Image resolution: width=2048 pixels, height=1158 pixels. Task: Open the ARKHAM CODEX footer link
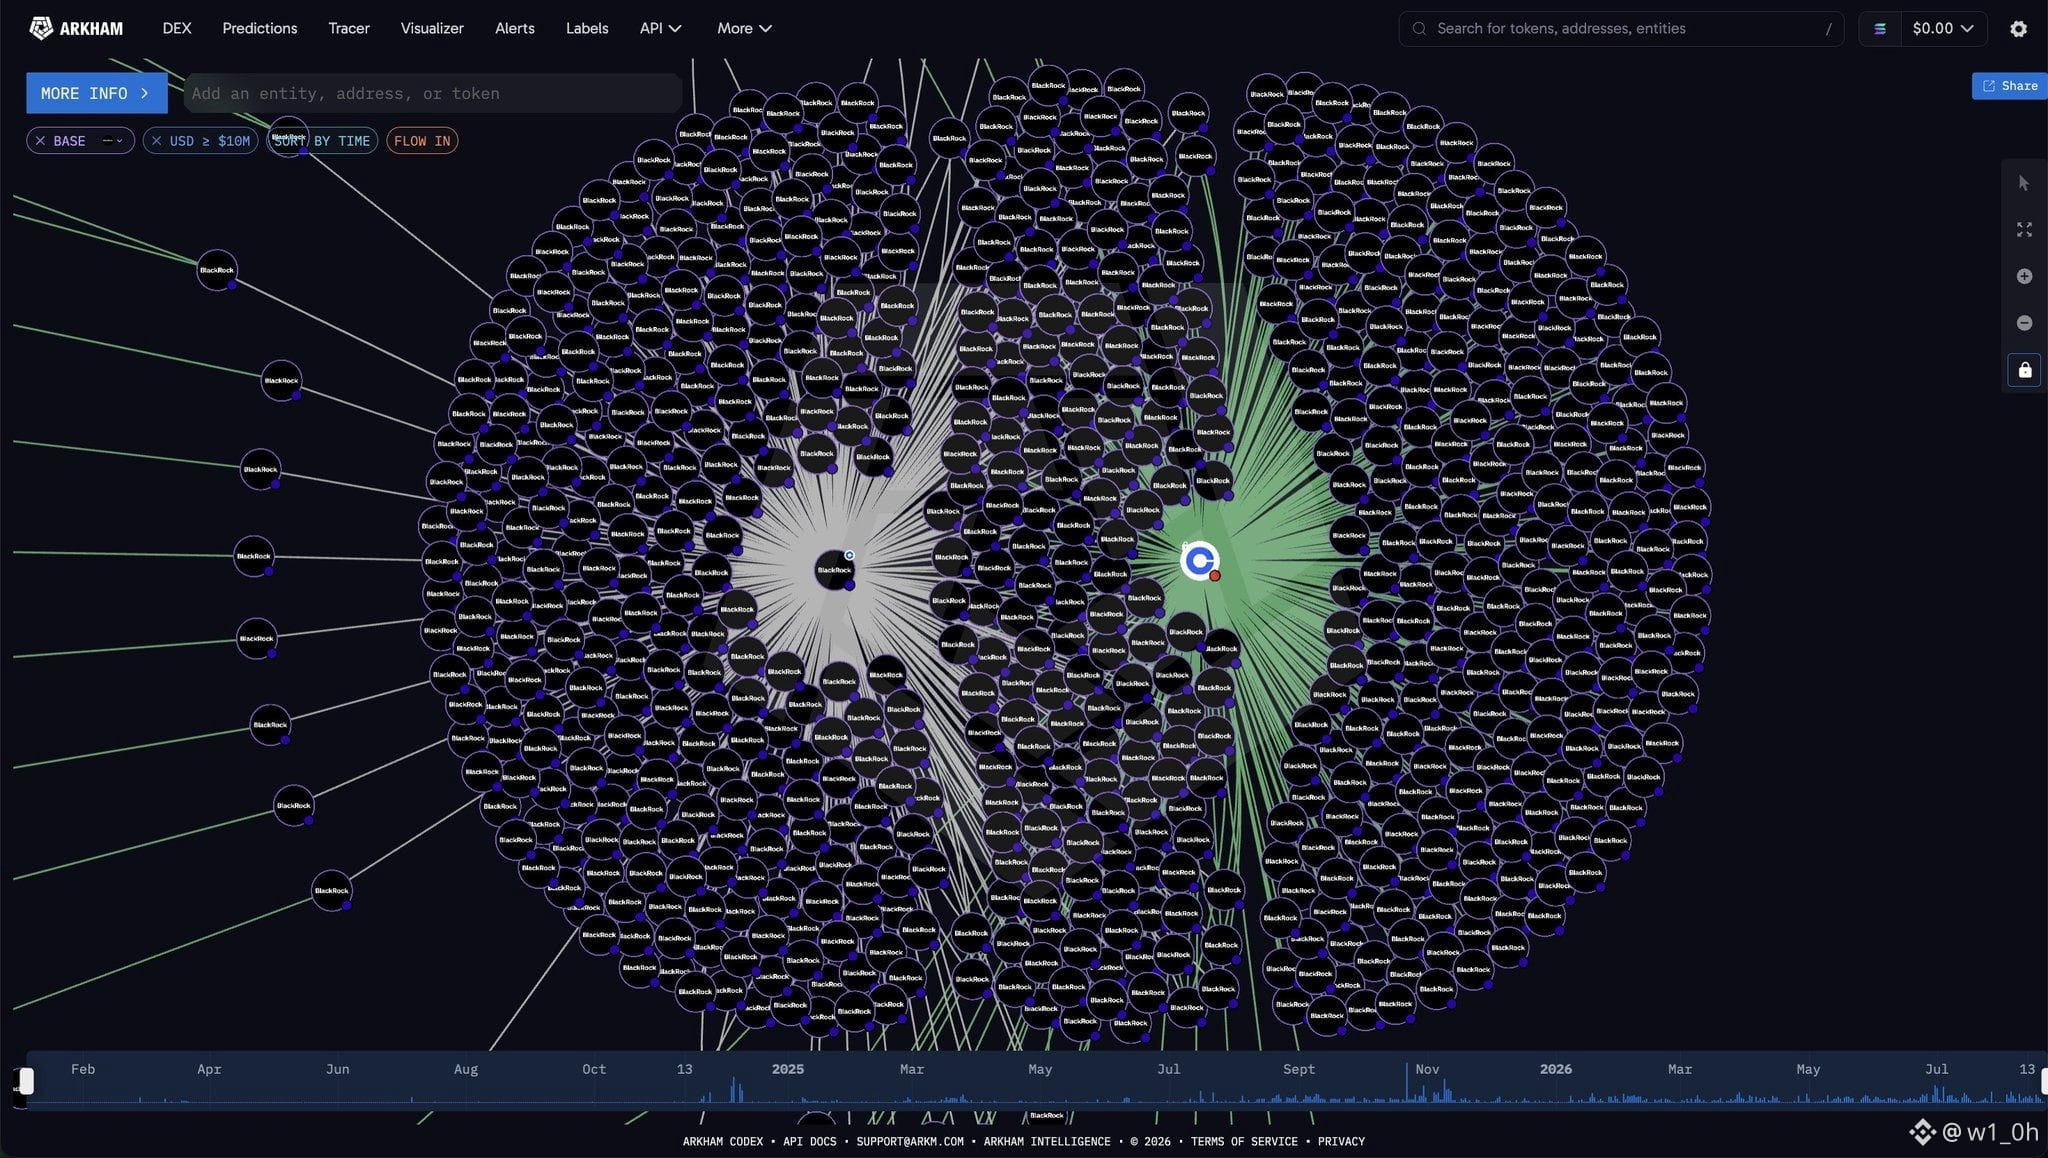coord(723,1141)
